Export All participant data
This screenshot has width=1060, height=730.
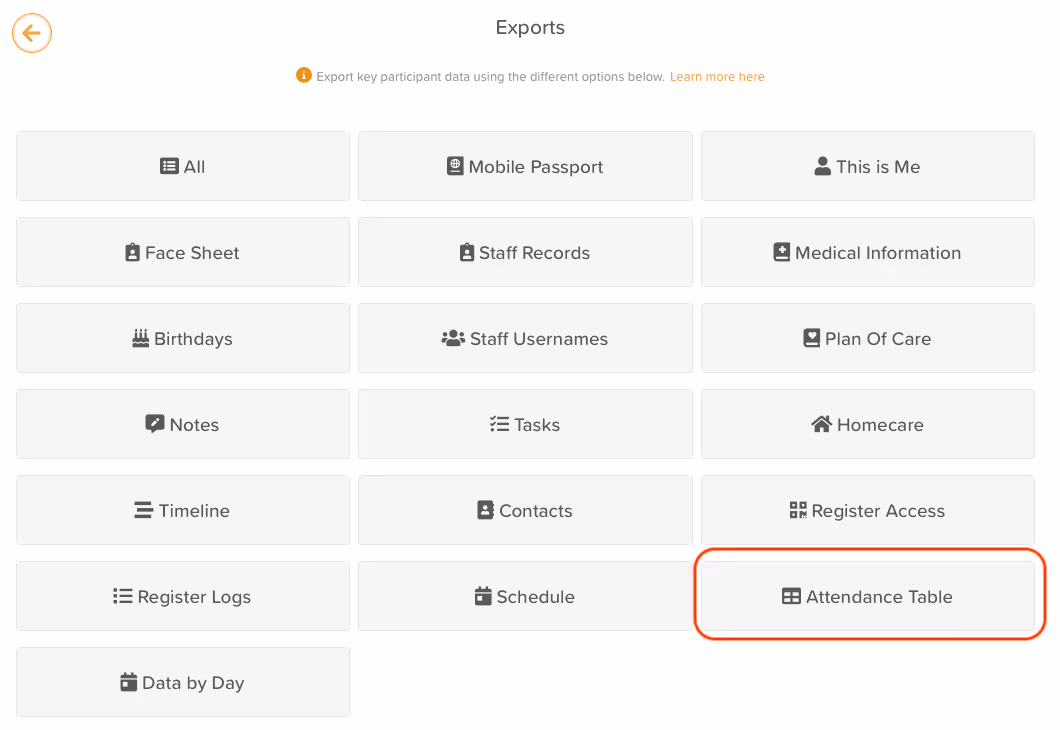tap(183, 166)
